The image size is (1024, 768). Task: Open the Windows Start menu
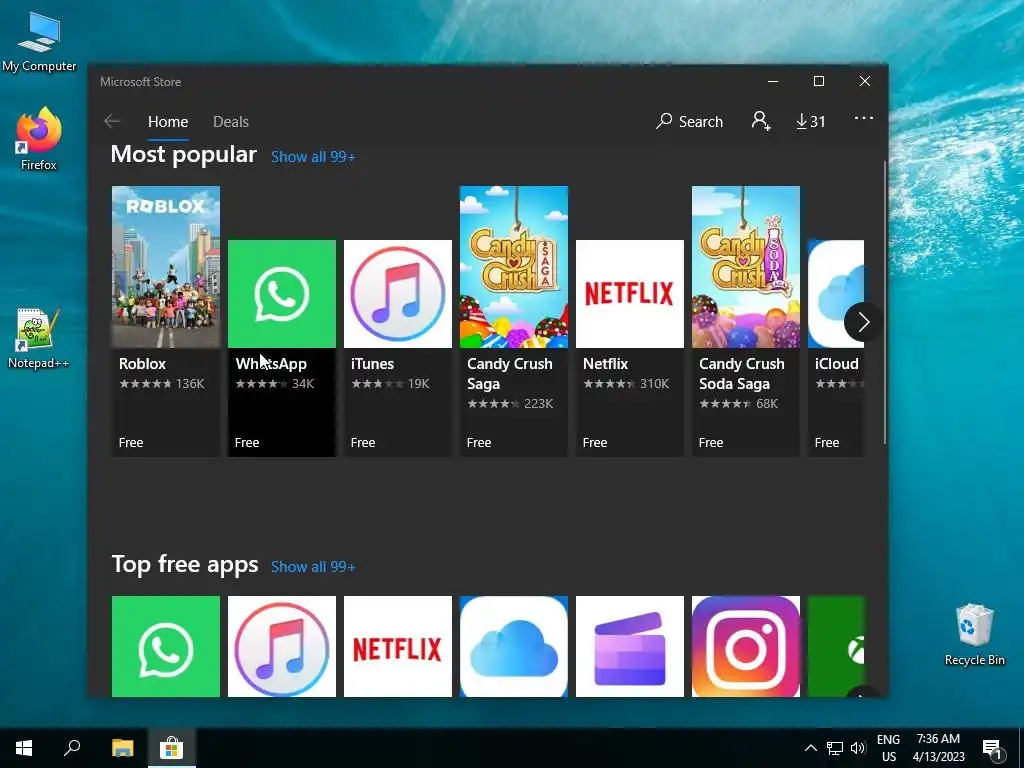click(24, 748)
